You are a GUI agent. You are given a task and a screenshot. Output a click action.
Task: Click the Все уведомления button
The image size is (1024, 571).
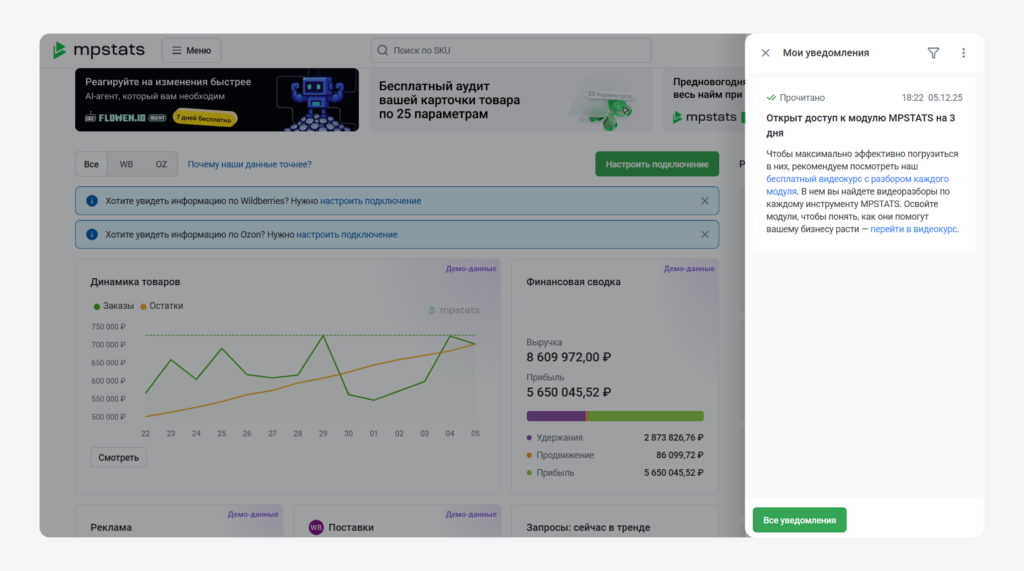click(x=799, y=520)
